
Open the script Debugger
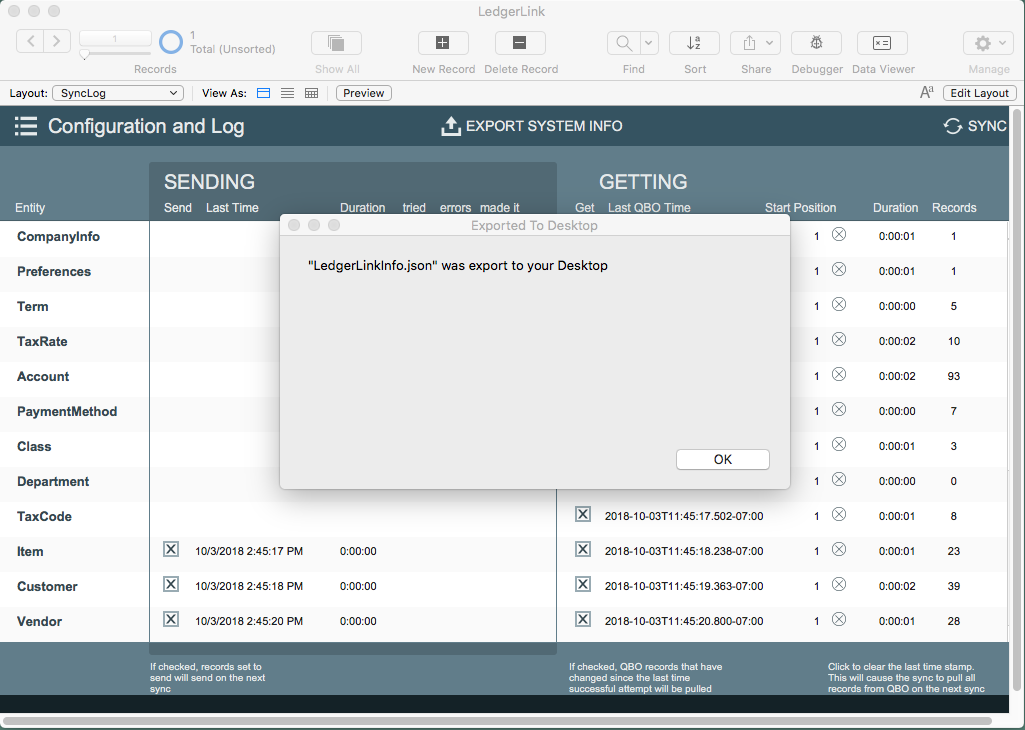(816, 43)
